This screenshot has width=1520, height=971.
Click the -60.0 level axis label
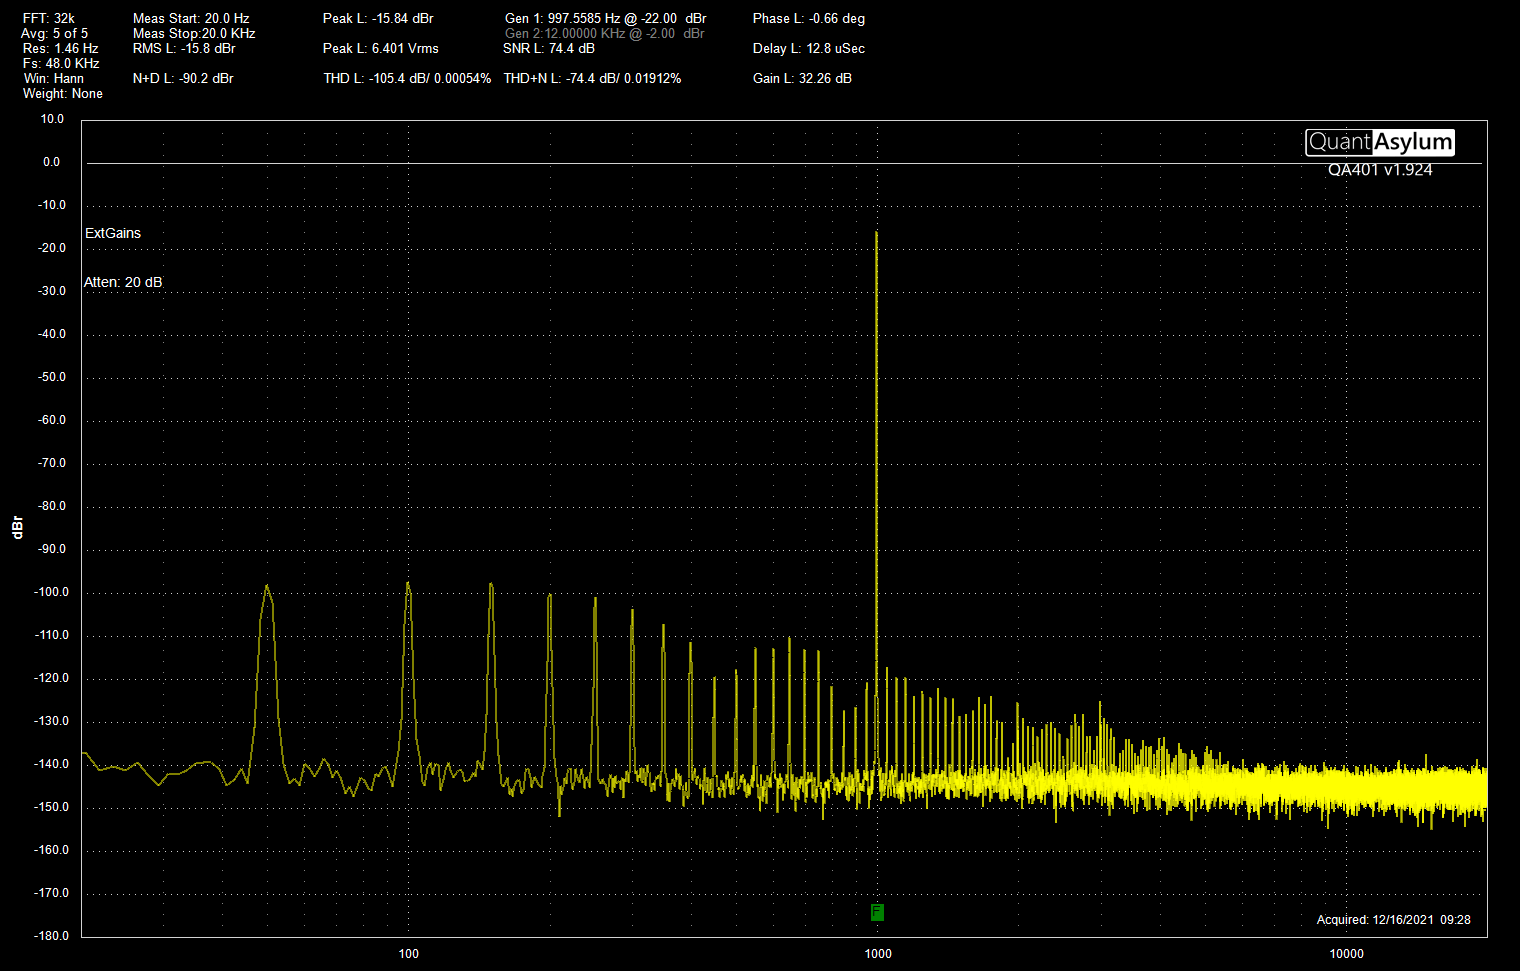pyautogui.click(x=51, y=420)
